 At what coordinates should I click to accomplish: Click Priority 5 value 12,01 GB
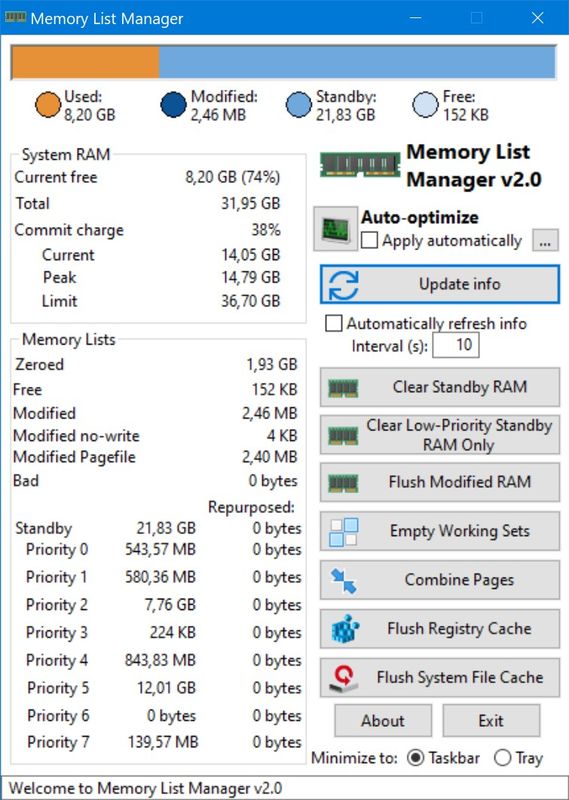[x=166, y=688]
